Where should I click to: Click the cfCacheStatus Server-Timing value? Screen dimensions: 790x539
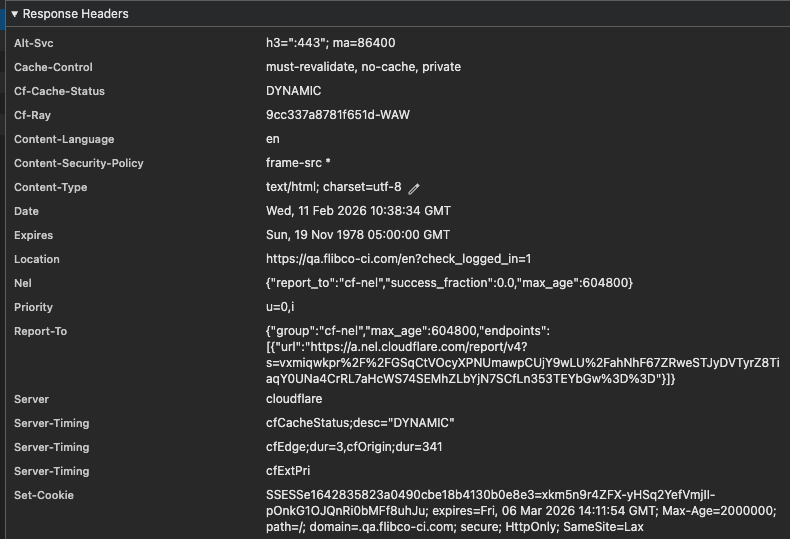[x=360, y=423]
